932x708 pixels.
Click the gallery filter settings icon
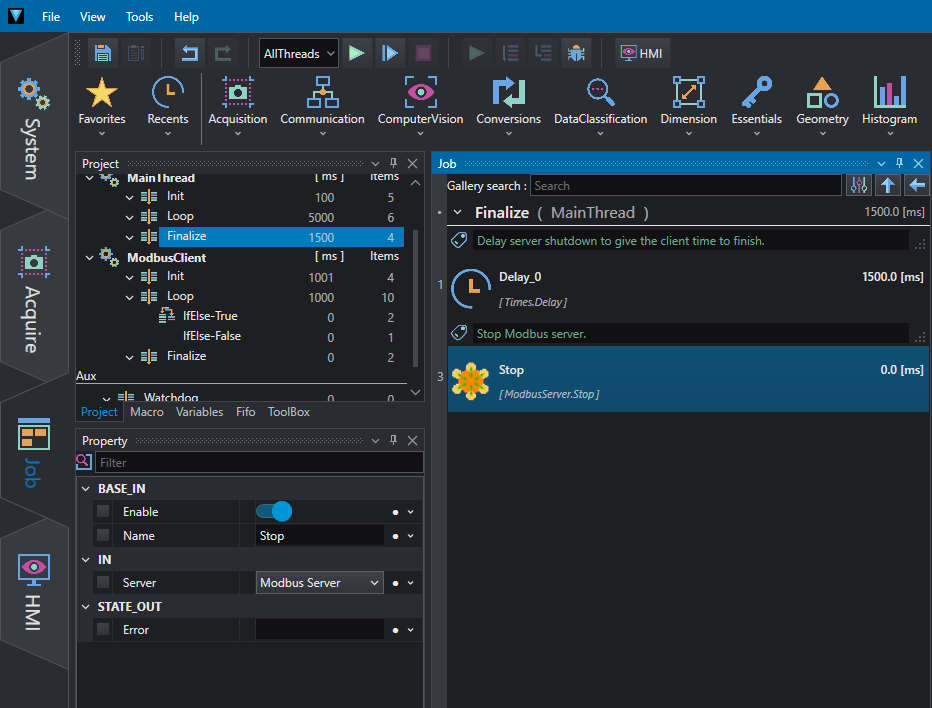tap(859, 185)
